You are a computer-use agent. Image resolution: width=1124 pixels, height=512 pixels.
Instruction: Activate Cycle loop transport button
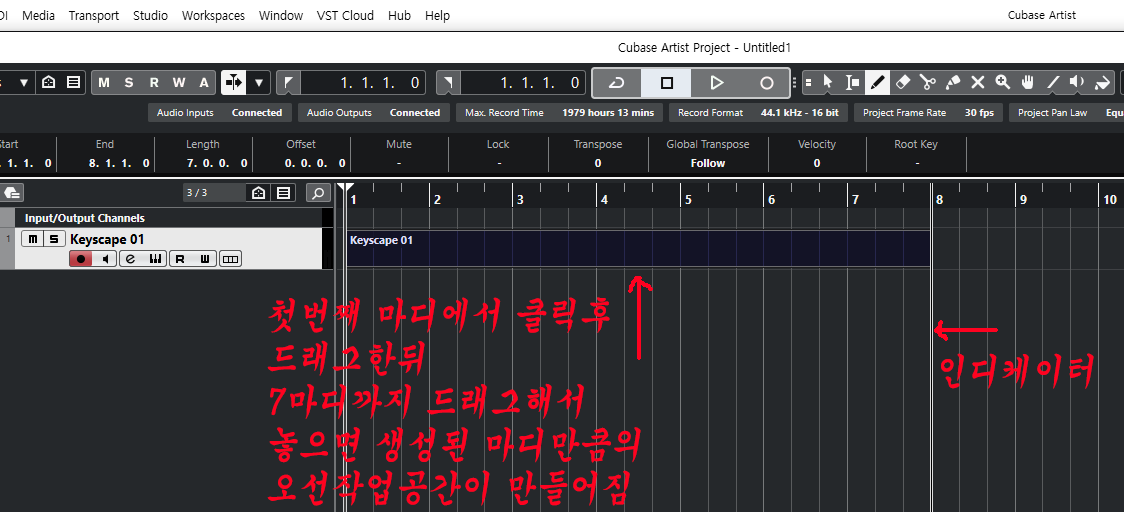click(x=616, y=83)
